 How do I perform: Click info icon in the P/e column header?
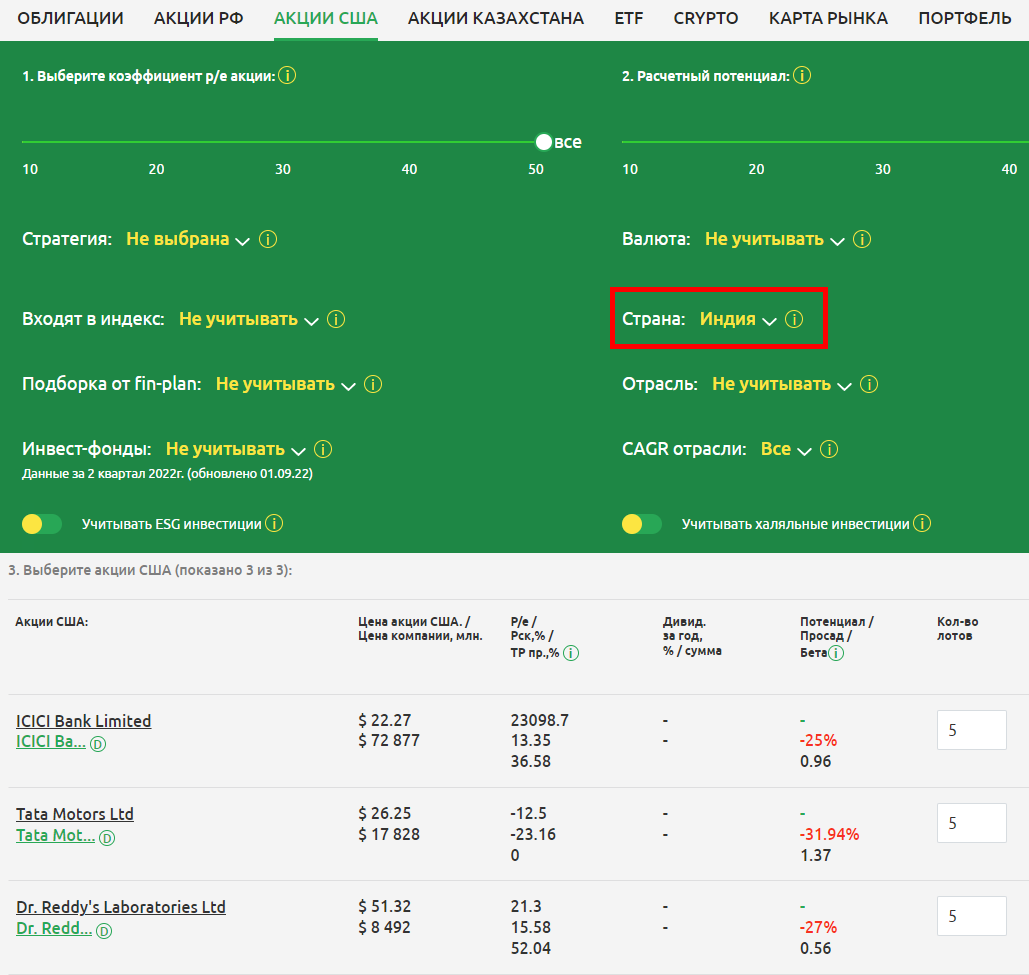click(x=570, y=653)
